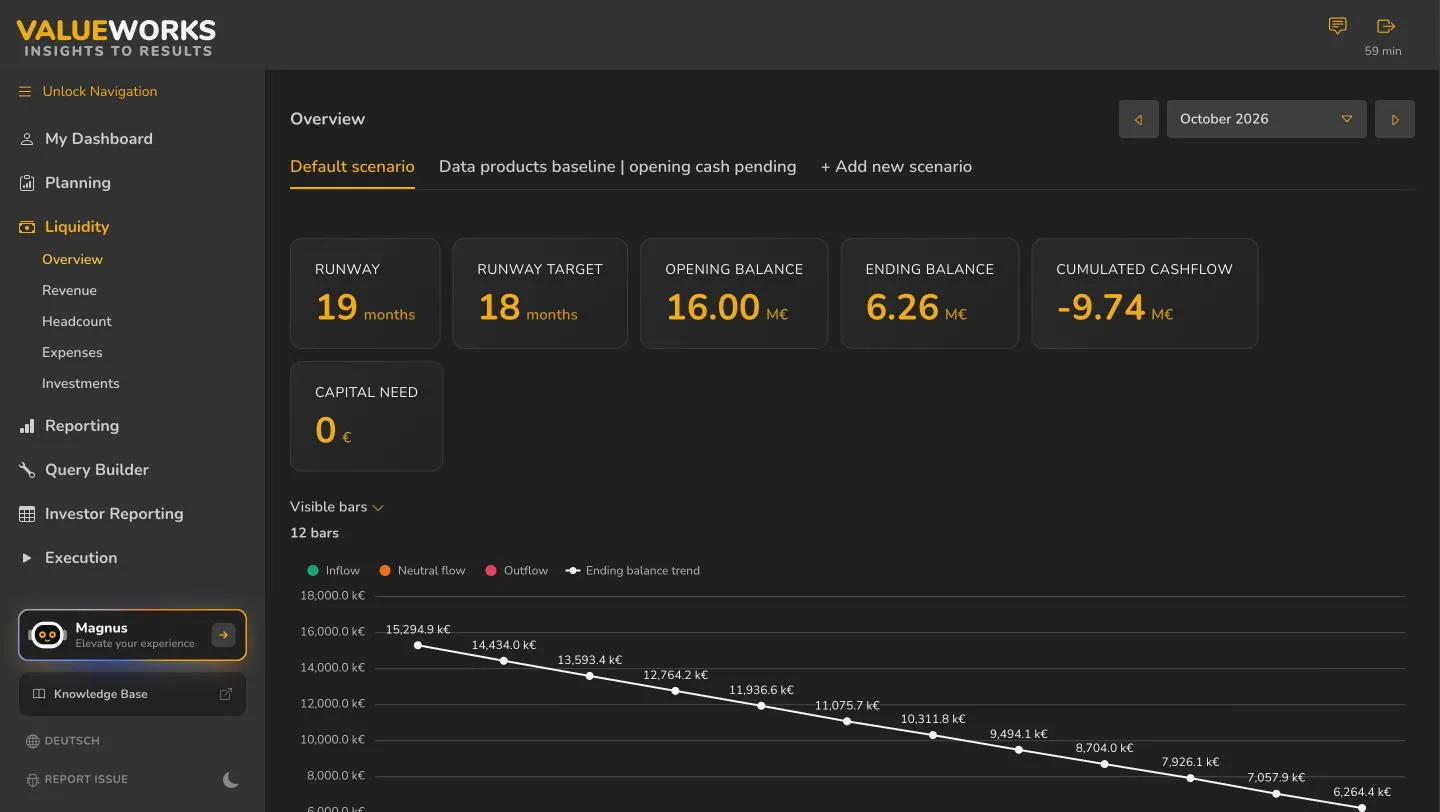
Task: Toggle dark mode with moon icon
Action: (231, 780)
